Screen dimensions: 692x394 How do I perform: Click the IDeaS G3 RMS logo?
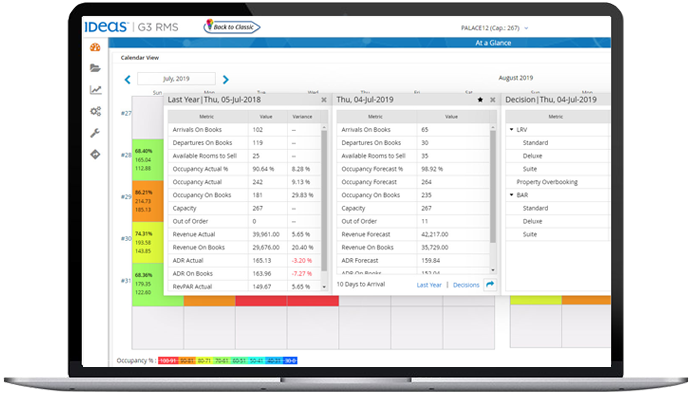tap(132, 27)
